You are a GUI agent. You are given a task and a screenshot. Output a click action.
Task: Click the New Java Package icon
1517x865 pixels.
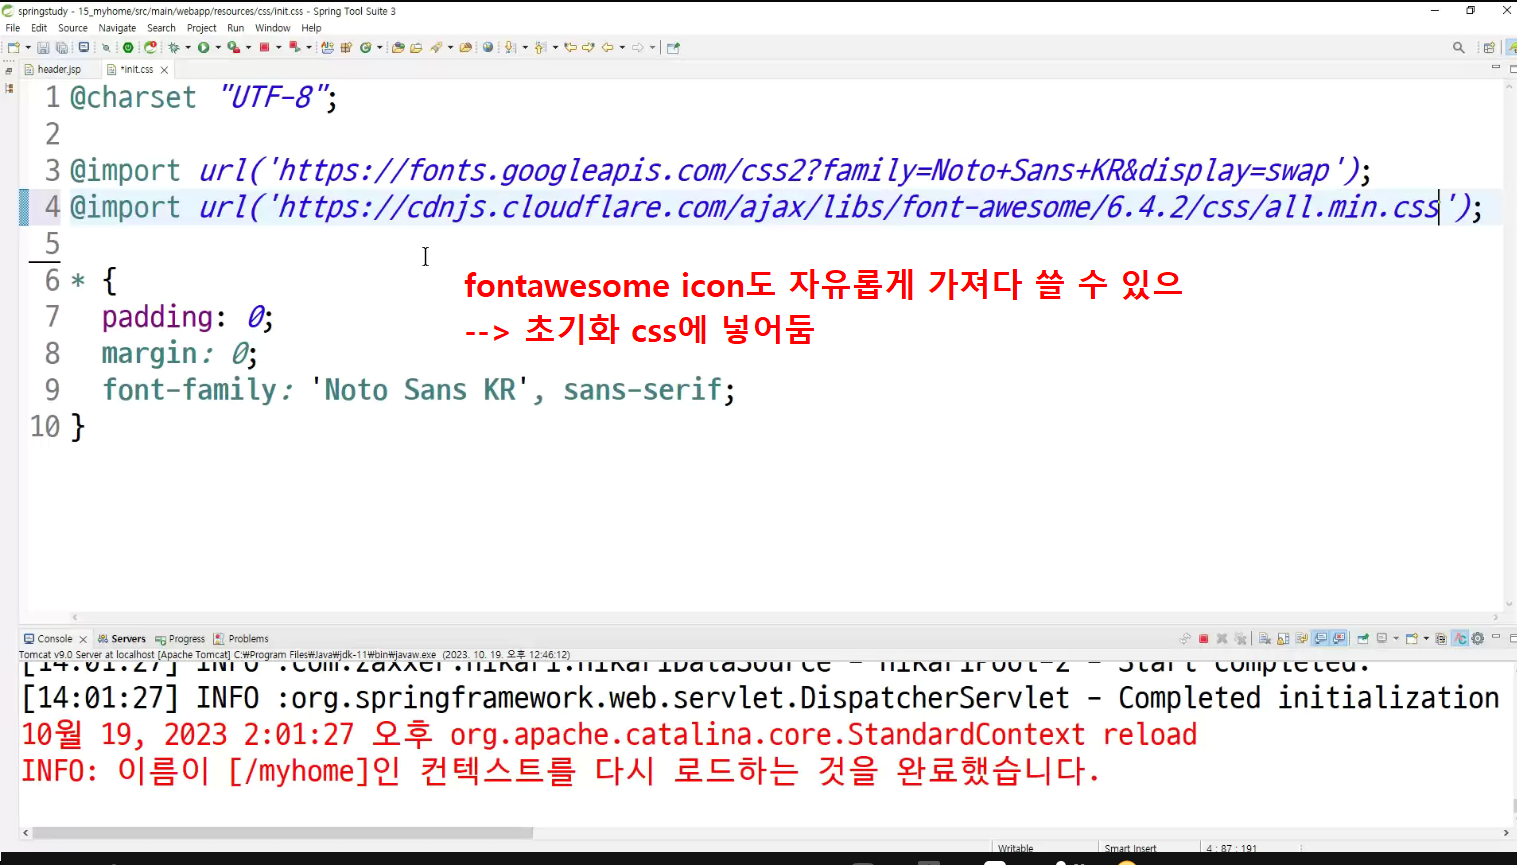tap(346, 47)
